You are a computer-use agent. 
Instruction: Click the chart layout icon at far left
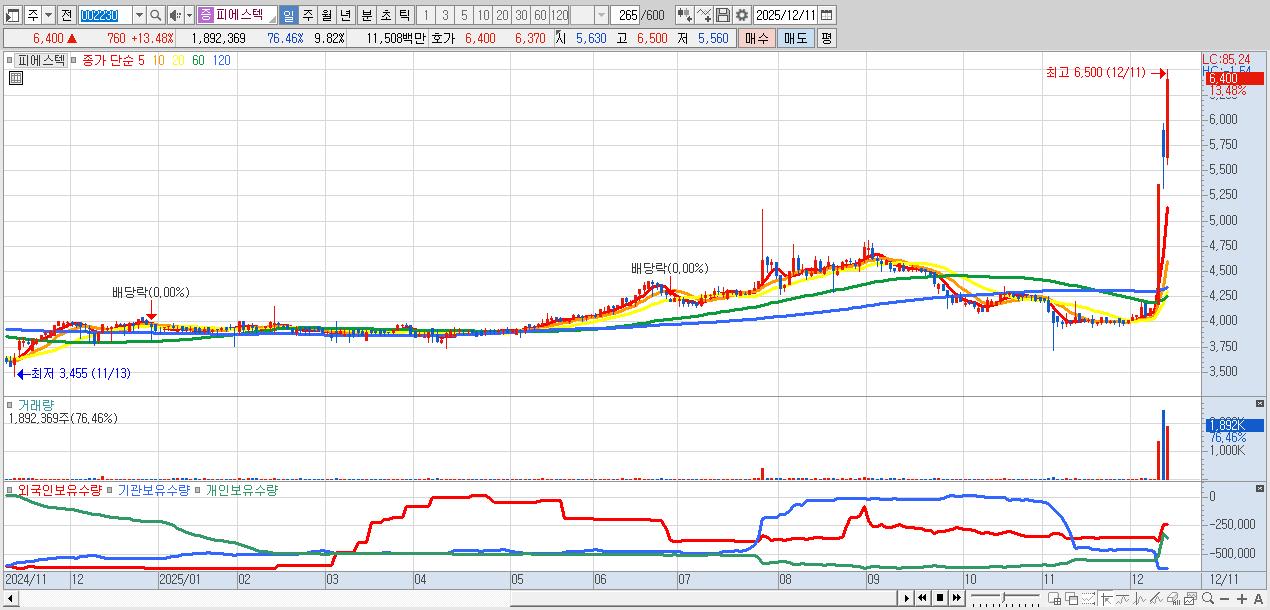(x=13, y=15)
